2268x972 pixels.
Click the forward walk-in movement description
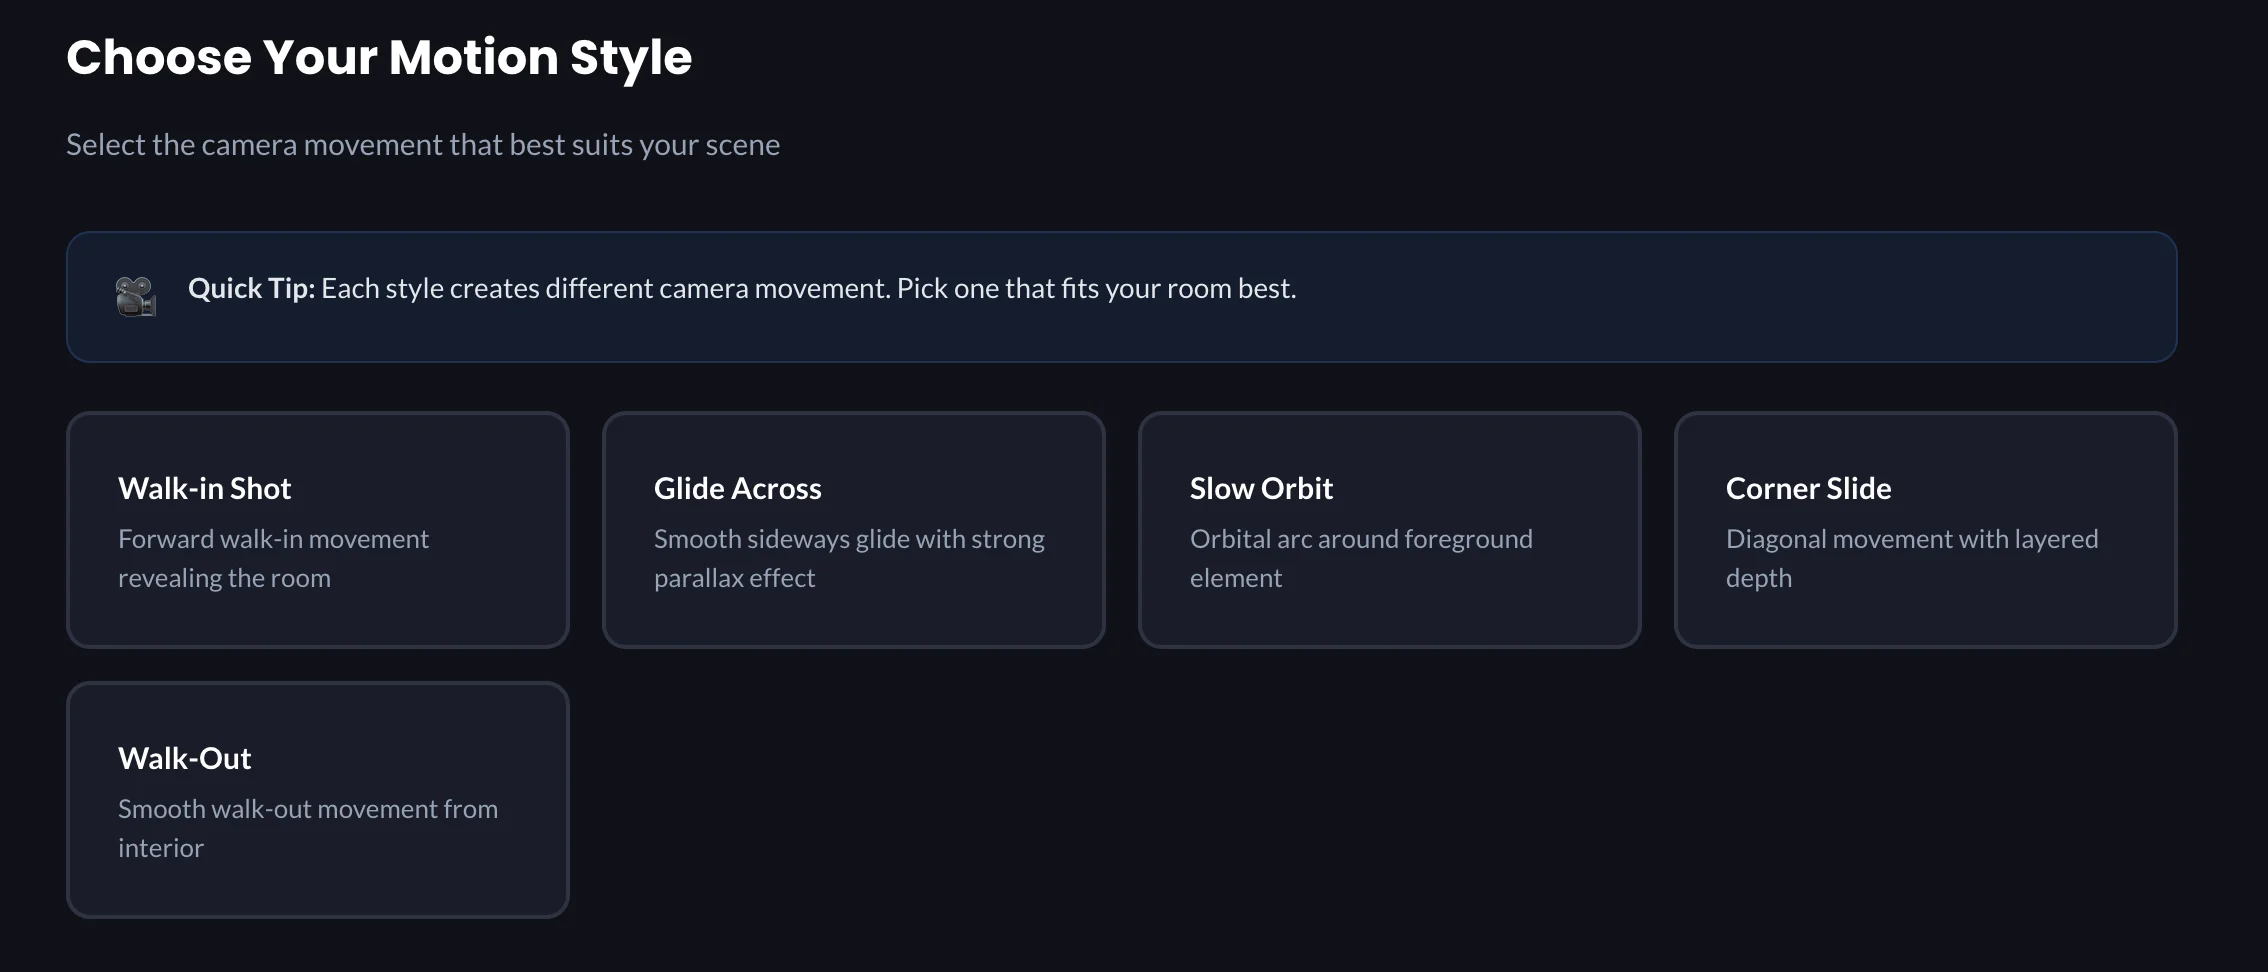coord(273,557)
